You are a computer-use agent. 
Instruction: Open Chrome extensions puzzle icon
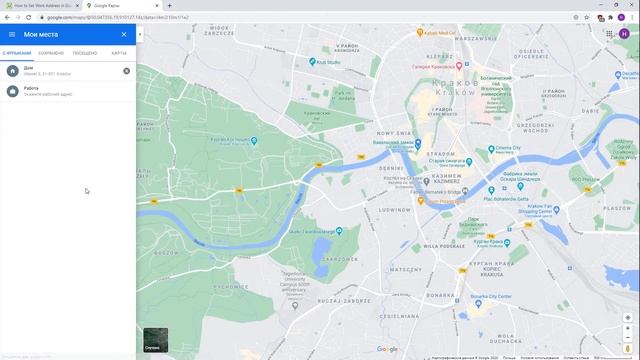(x=611, y=18)
